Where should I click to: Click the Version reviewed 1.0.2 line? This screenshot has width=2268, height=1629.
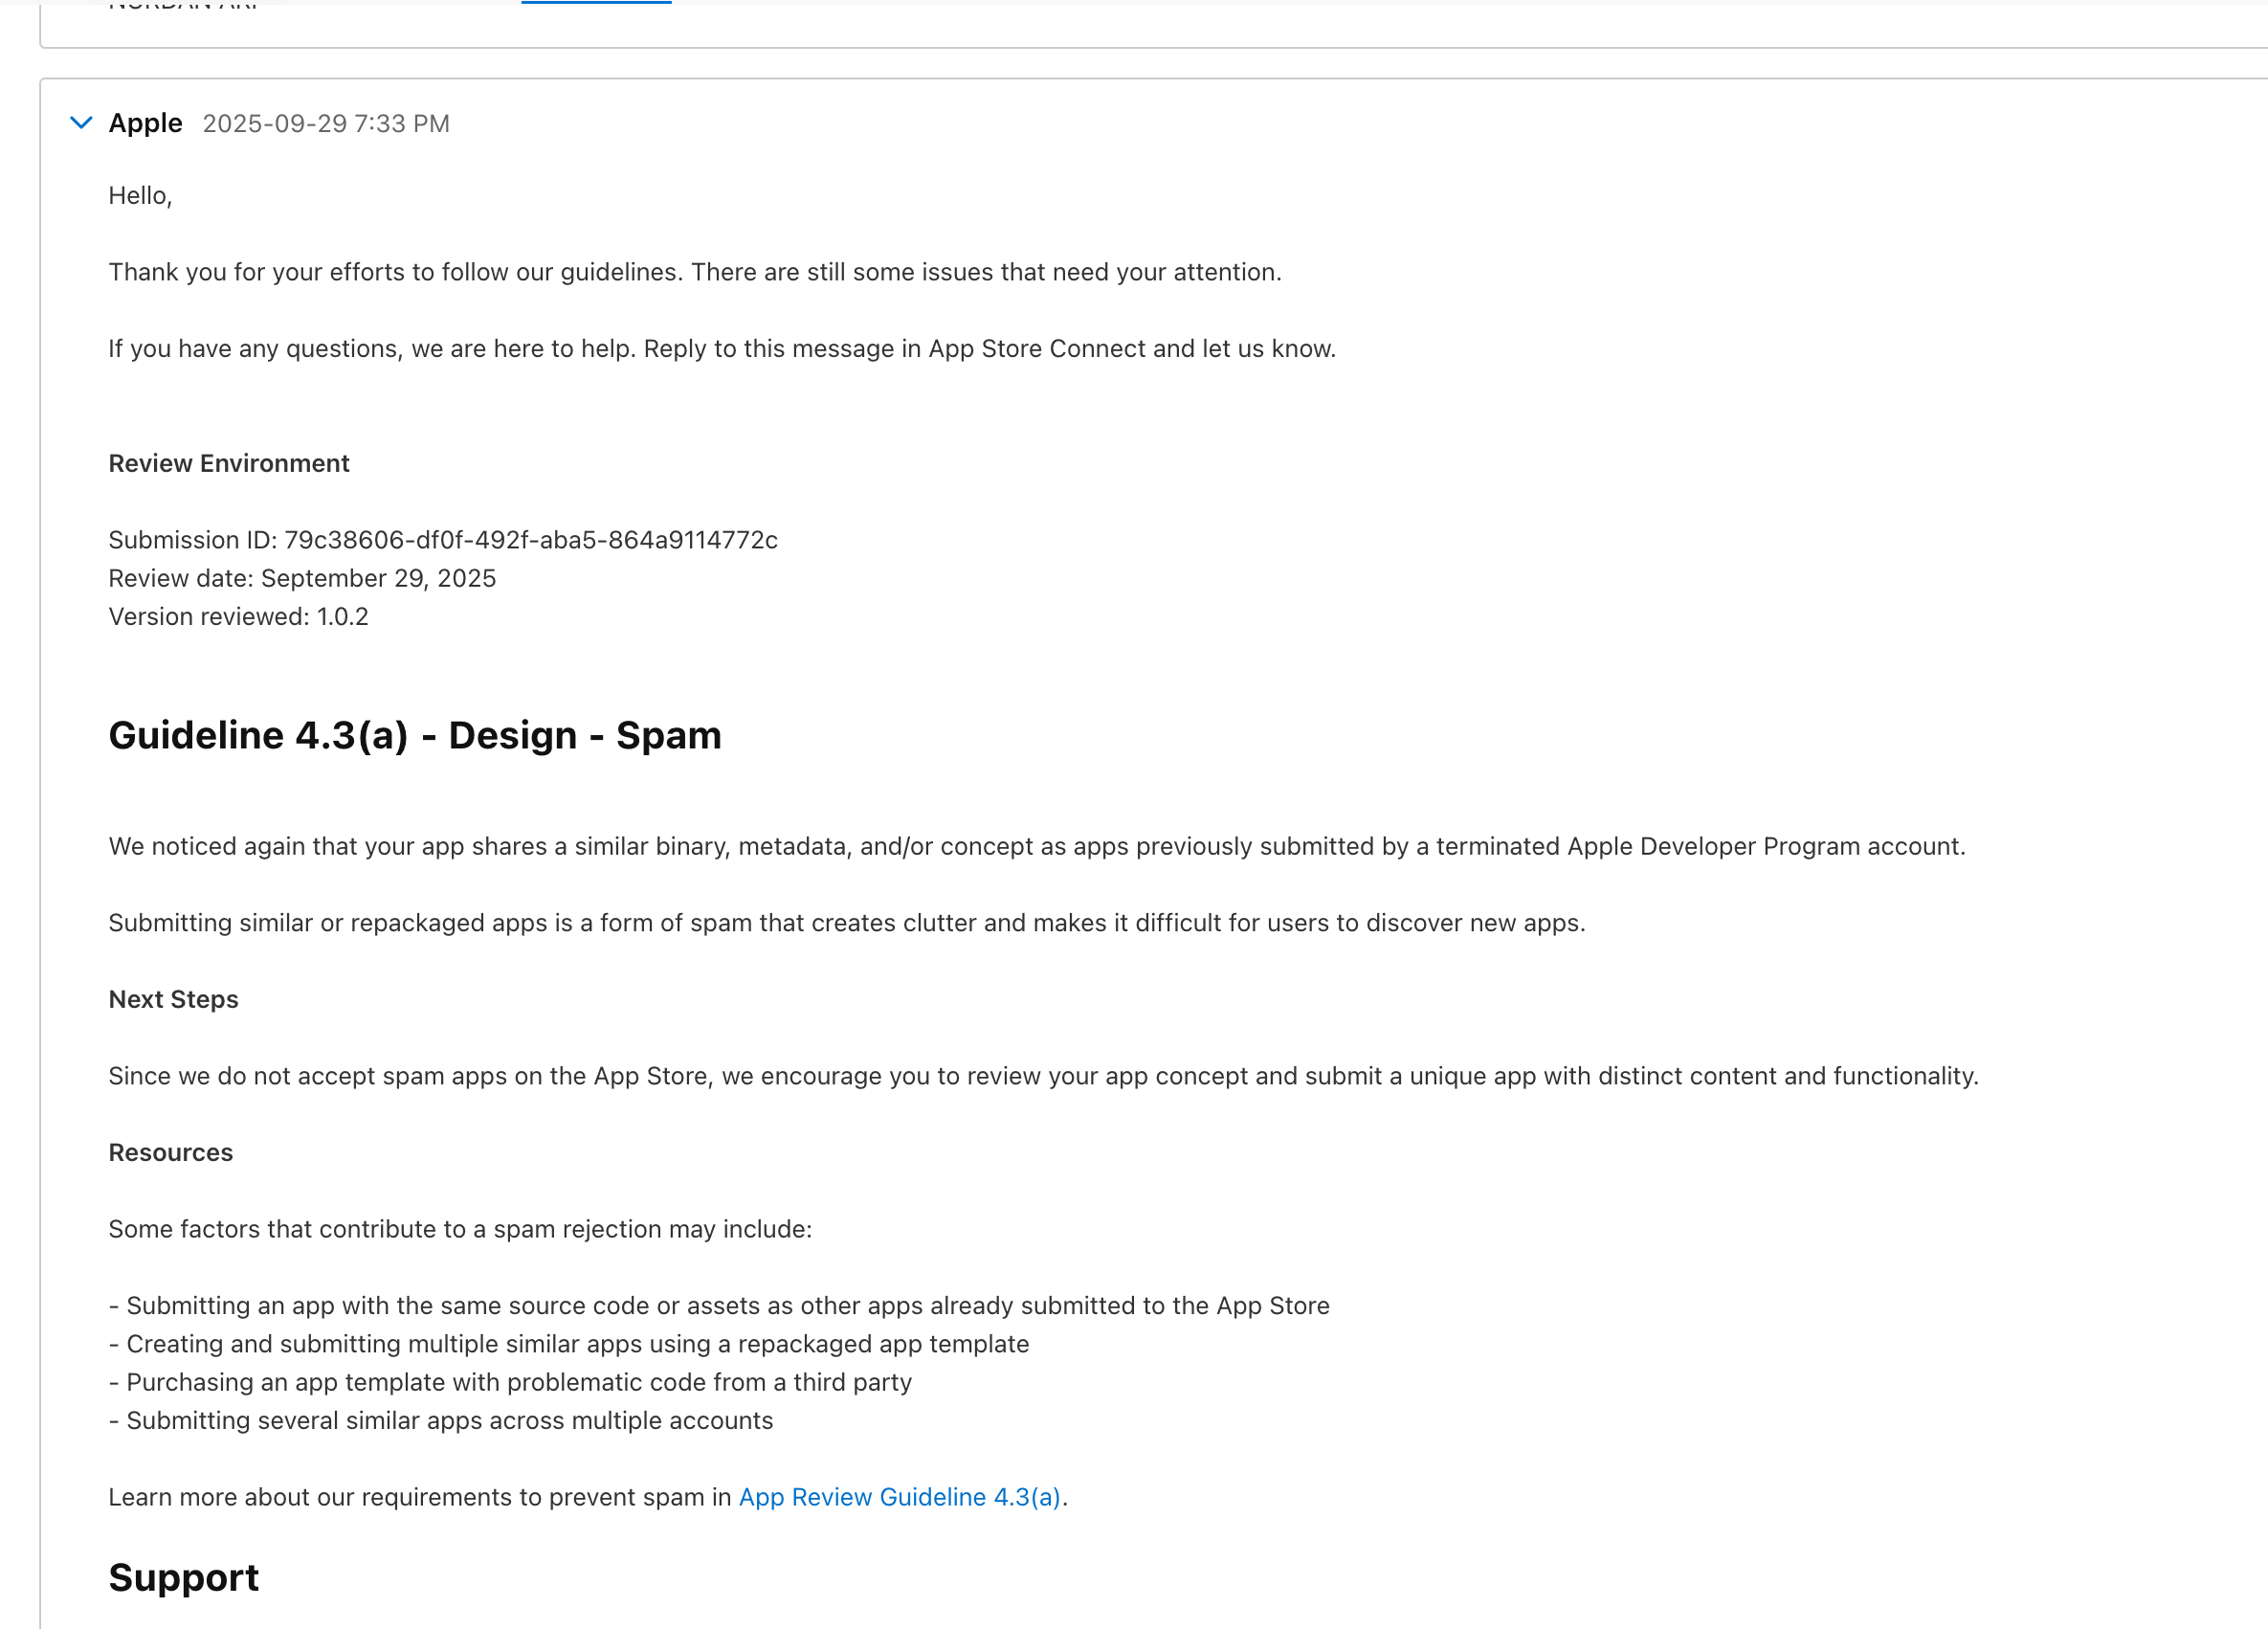coord(238,616)
